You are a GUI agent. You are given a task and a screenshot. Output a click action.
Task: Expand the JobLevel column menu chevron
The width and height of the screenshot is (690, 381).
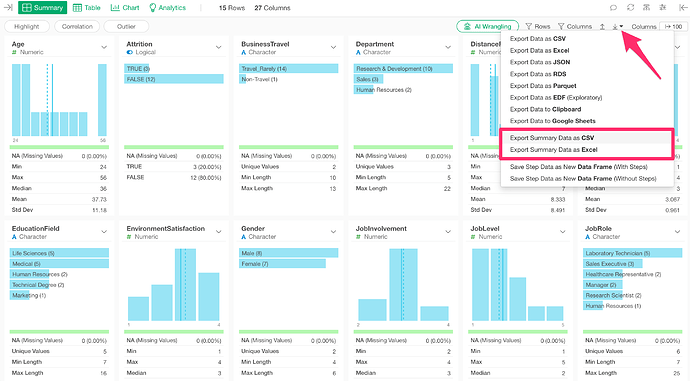tap(563, 232)
